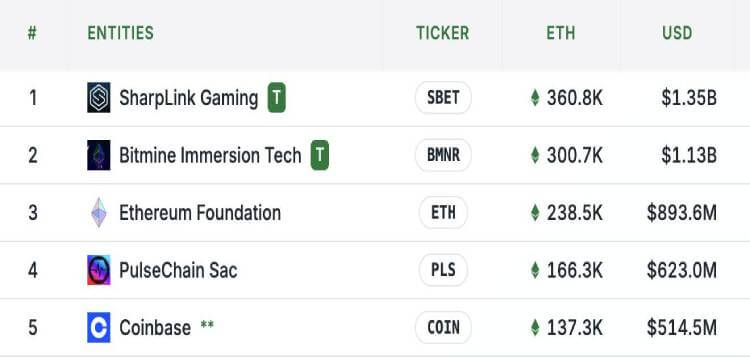Select the COIN ticker pill
This screenshot has width=750, height=360.
pos(443,327)
